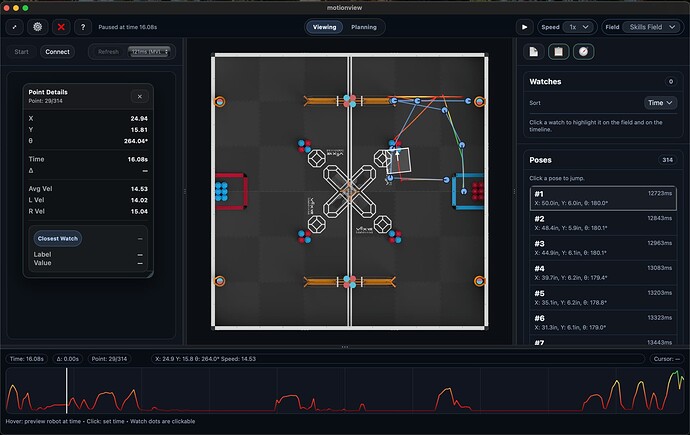This screenshot has height=435, width=690.
Task: Click the document page icon button
Action: coord(534,52)
